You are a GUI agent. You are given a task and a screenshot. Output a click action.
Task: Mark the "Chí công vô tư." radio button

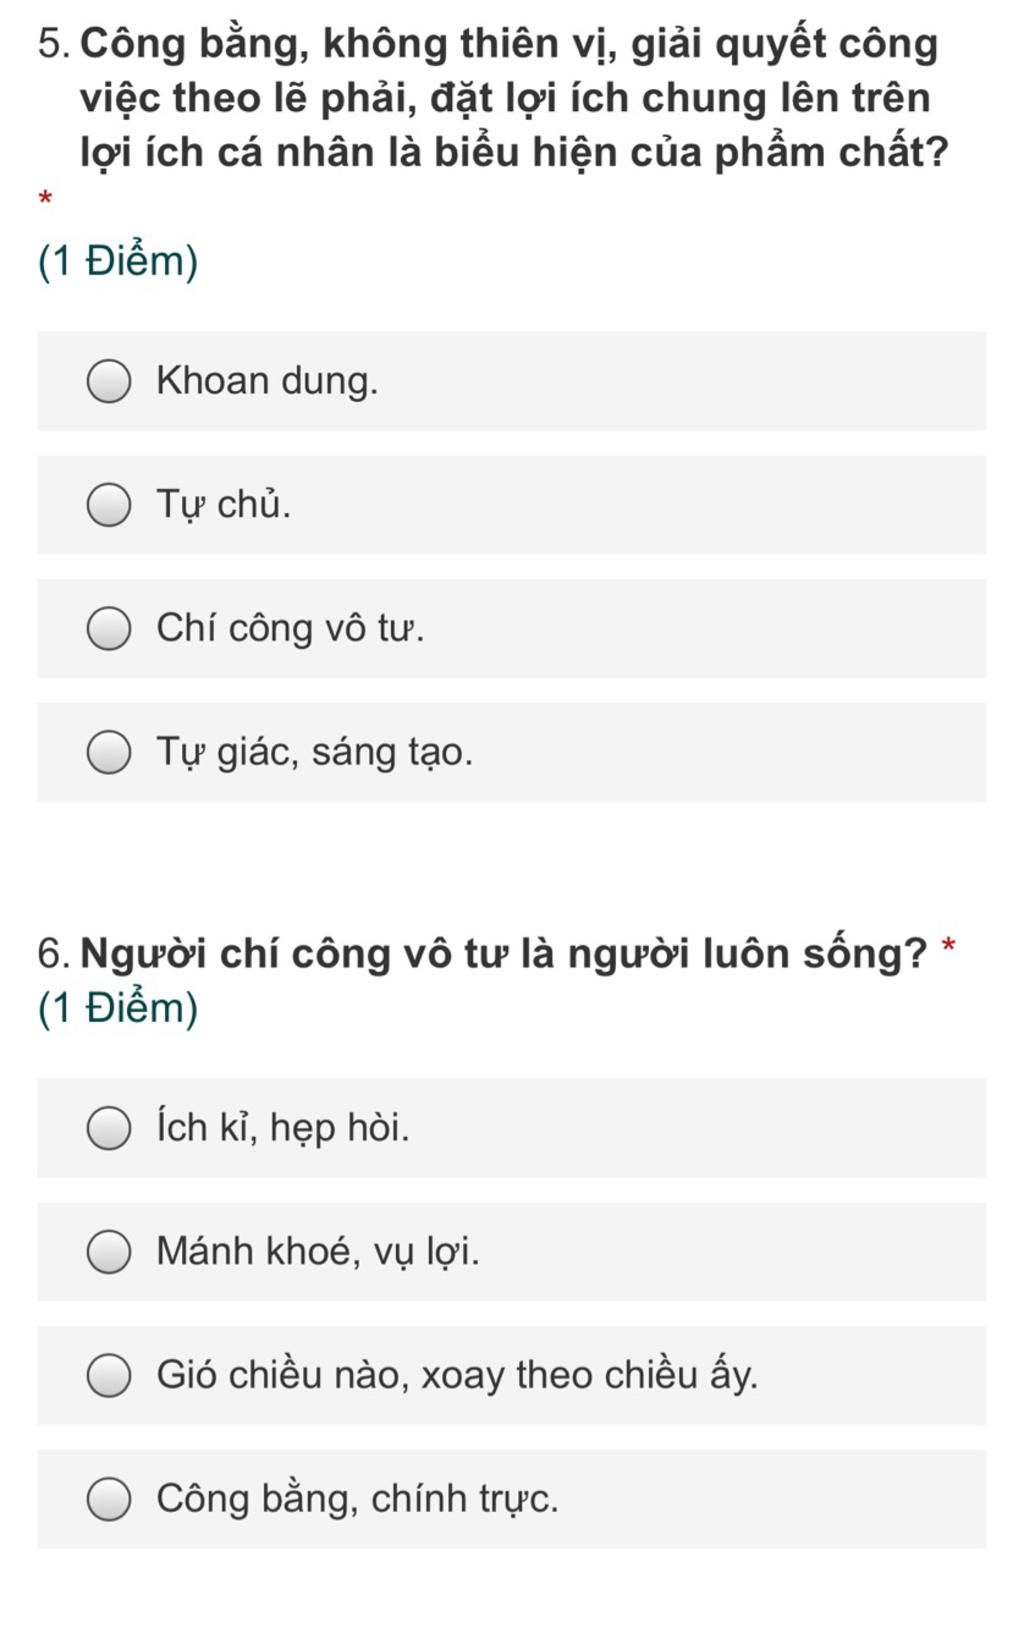[x=109, y=628]
